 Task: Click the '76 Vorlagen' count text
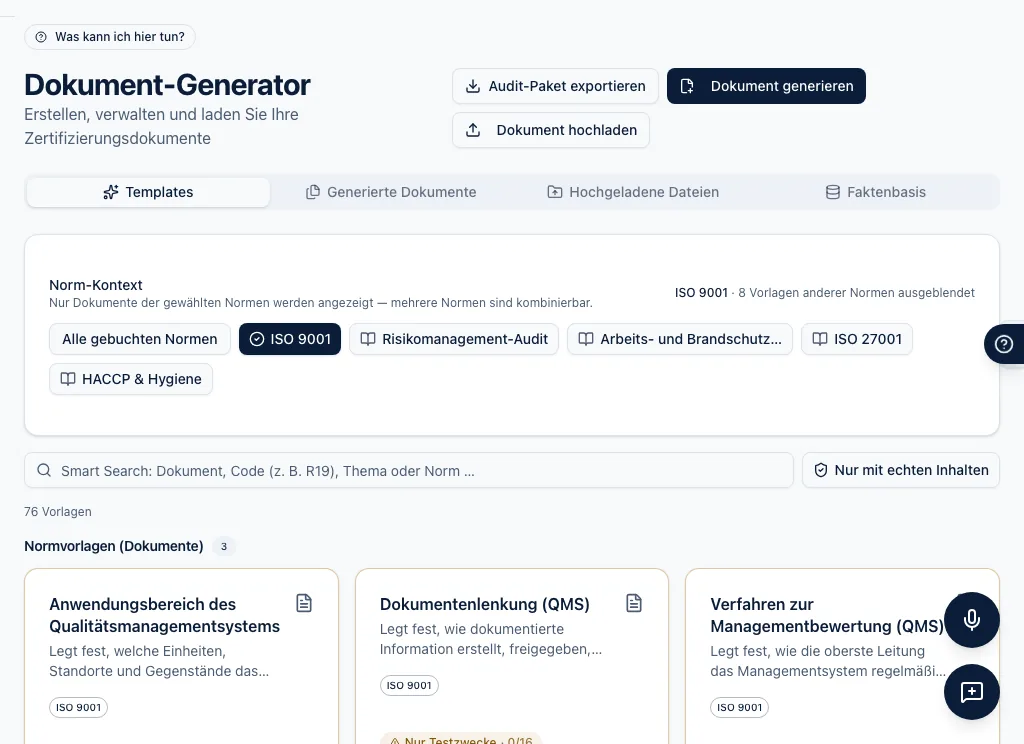click(58, 511)
